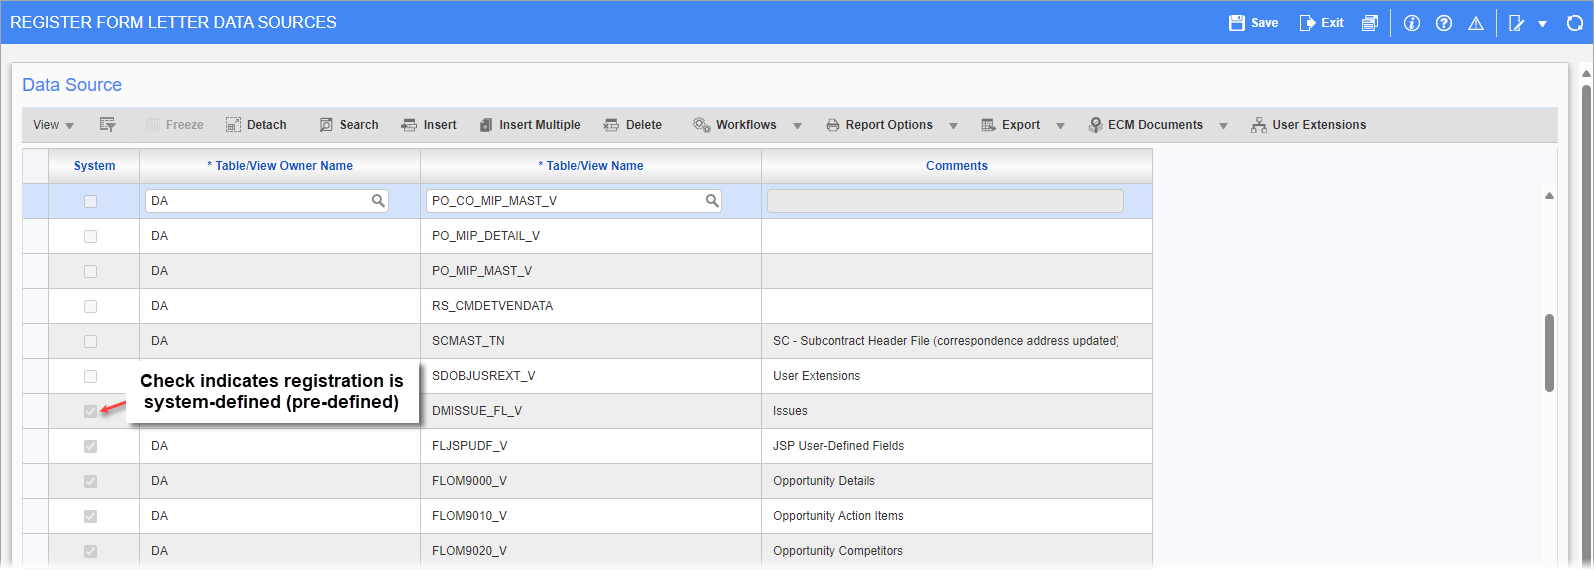Click the table's vertical scrollbar thumb
Screen dimensions: 1594x570
coord(1549,352)
